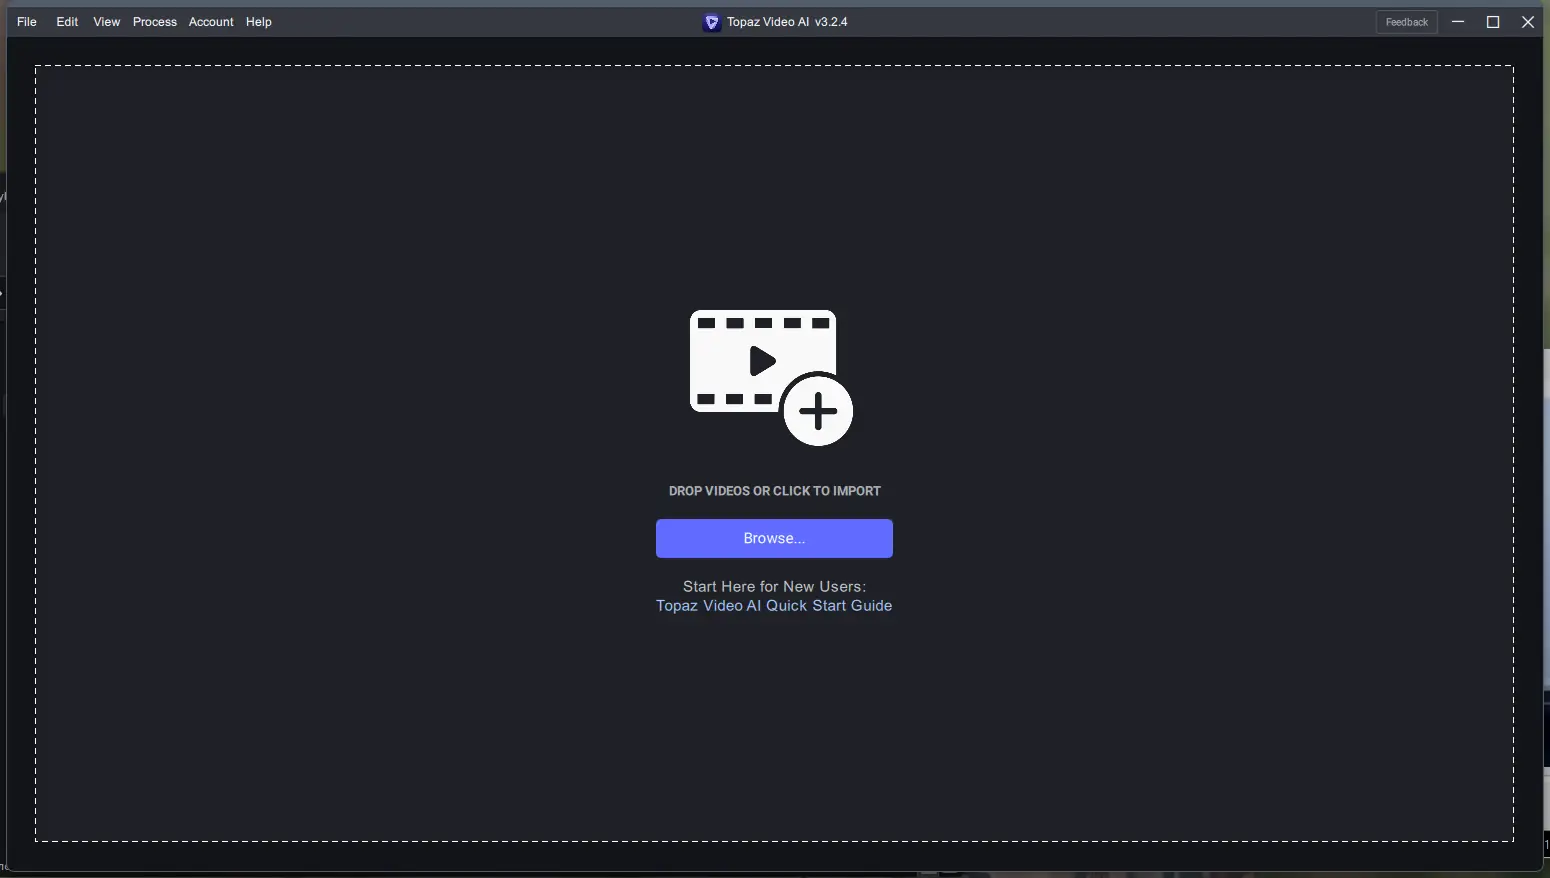Click the Feedback button in the title bar
1550x878 pixels.
(1407, 22)
